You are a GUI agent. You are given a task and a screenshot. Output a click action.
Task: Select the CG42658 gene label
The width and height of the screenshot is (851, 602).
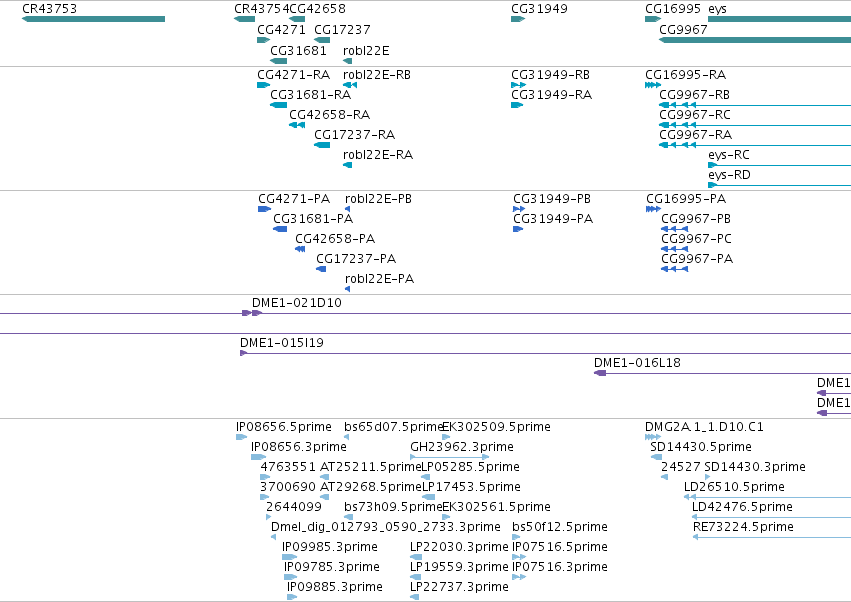[x=317, y=9]
